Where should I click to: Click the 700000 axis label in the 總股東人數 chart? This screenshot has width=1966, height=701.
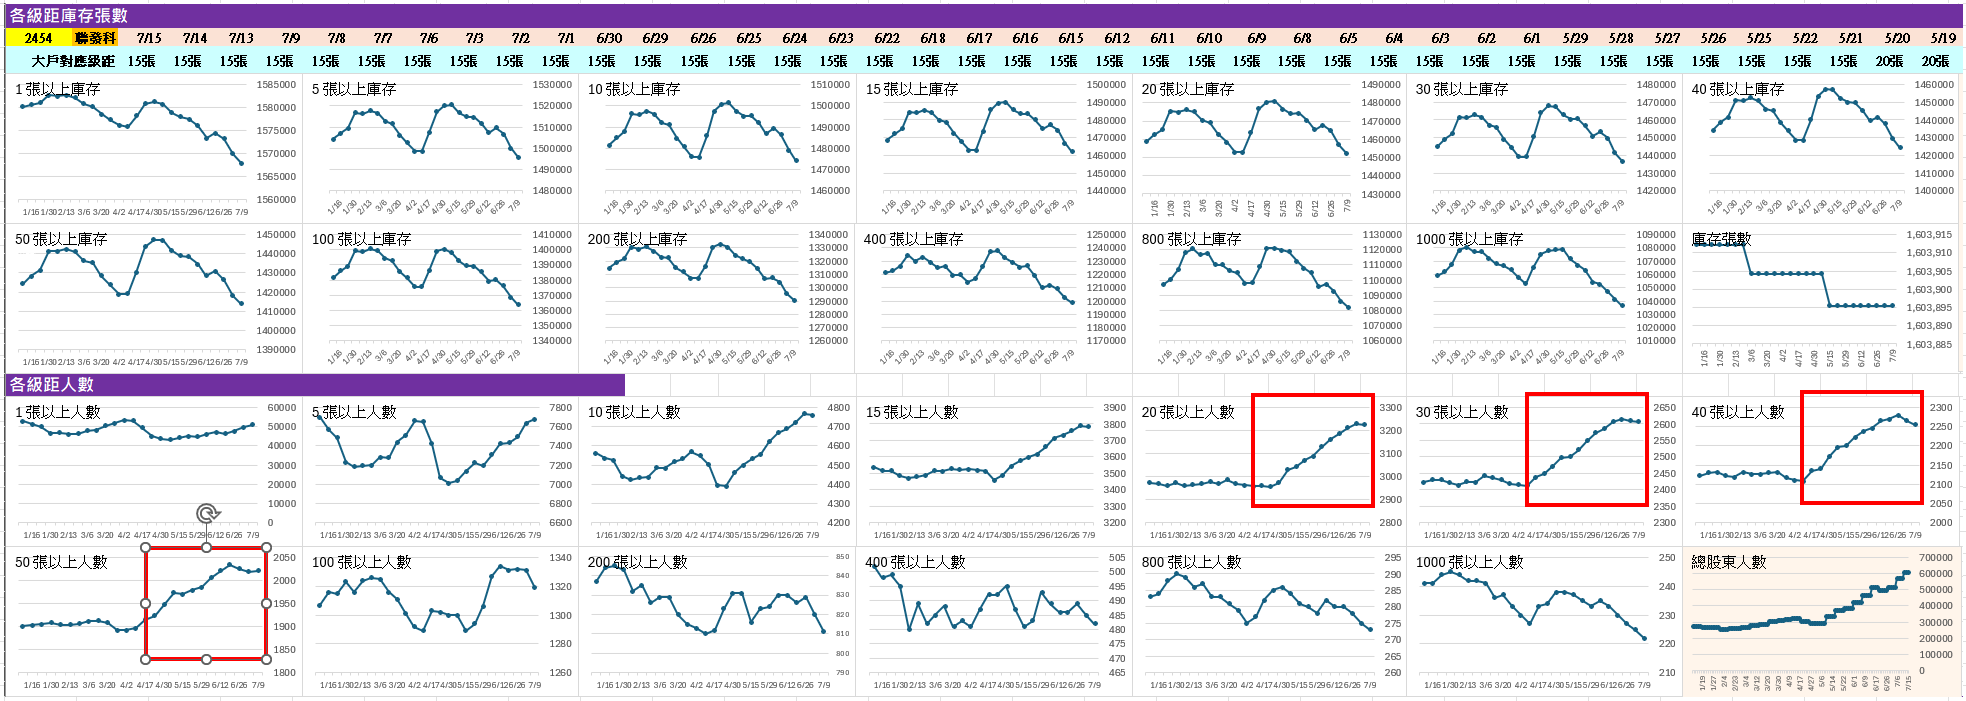click(1936, 558)
